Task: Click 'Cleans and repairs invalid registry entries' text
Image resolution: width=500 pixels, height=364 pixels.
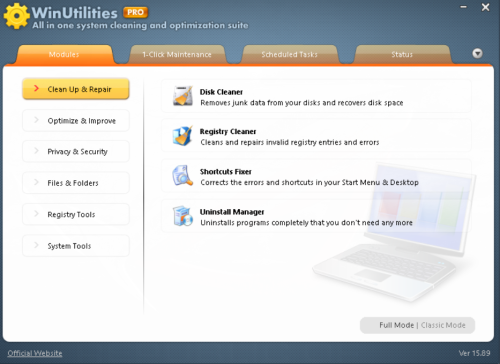Action: (x=290, y=142)
